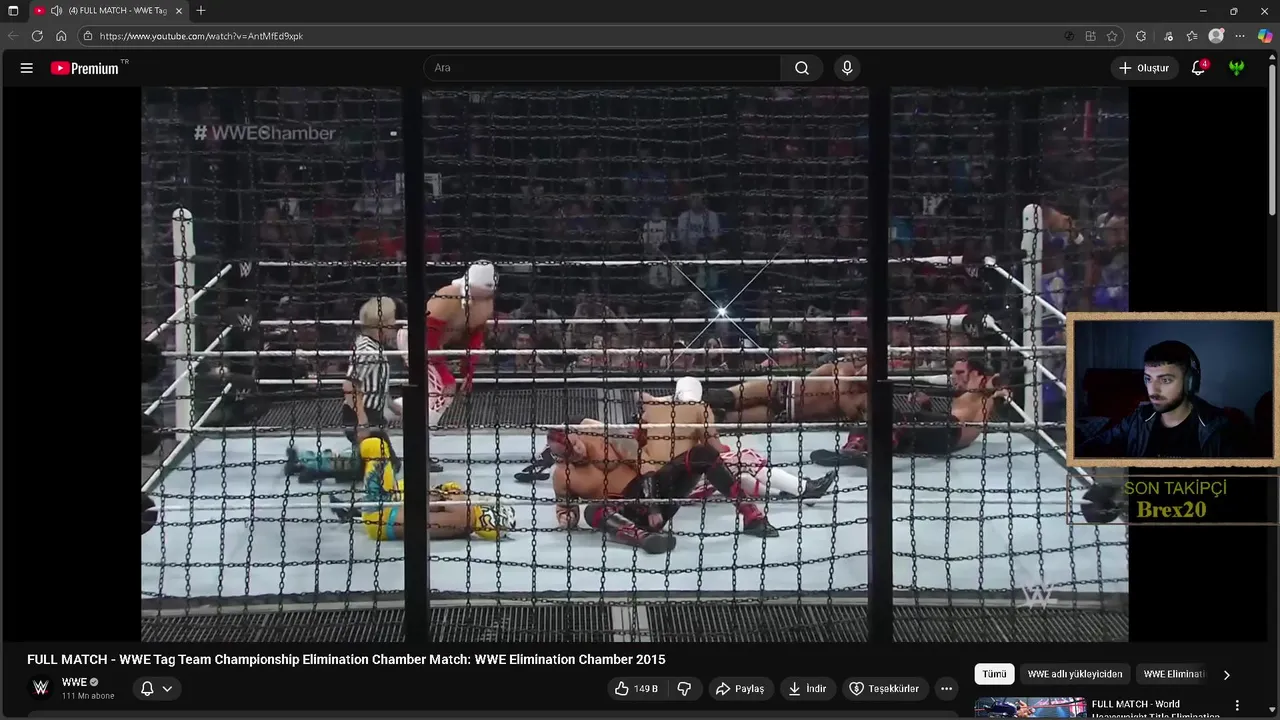1280x720 pixels.
Task: Open browser tab actions menu icon
Action: (x=13, y=10)
